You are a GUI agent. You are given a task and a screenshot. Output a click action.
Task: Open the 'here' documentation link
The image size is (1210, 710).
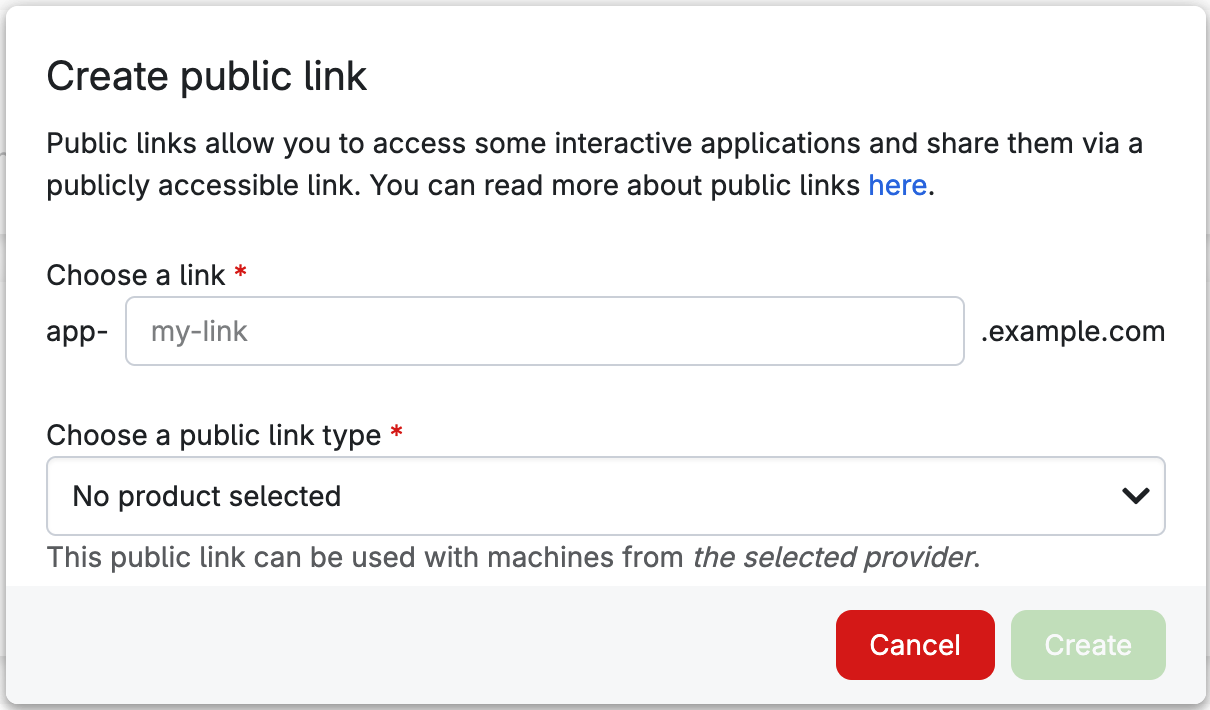pyautogui.click(x=897, y=186)
